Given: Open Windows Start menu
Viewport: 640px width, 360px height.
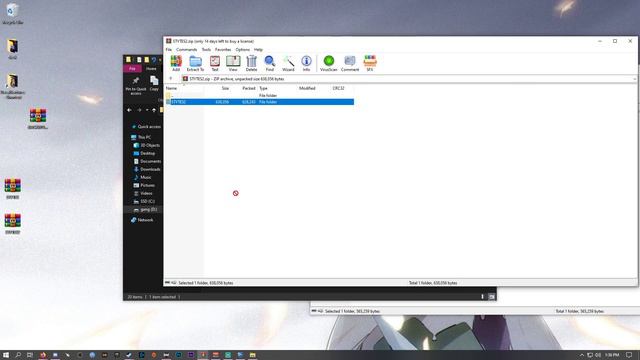Looking at the screenshot, I should [x=6, y=355].
